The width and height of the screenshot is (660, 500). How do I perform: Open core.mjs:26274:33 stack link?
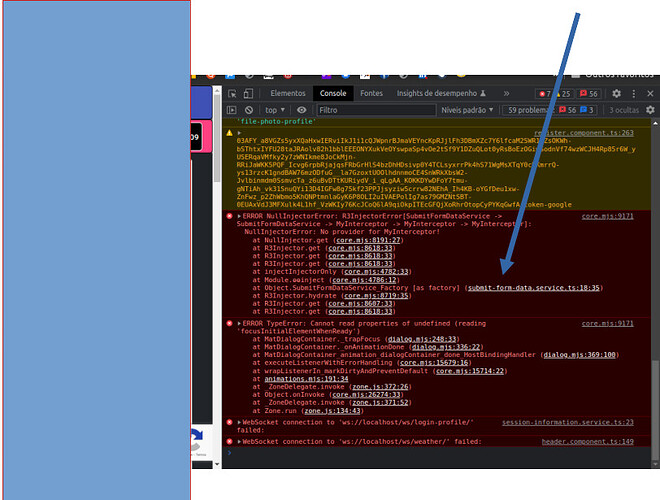(x=366, y=395)
